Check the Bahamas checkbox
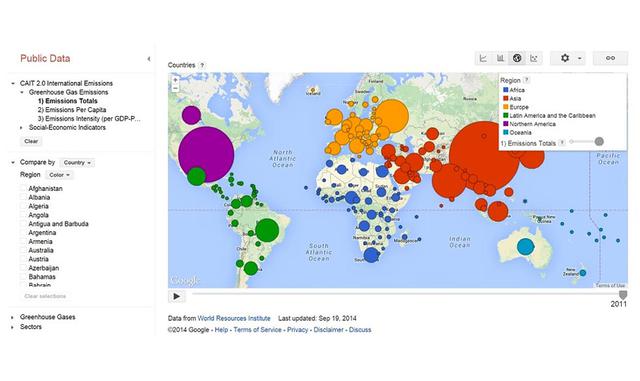Image resolution: width=640 pixels, height=381 pixels. tap(23, 277)
